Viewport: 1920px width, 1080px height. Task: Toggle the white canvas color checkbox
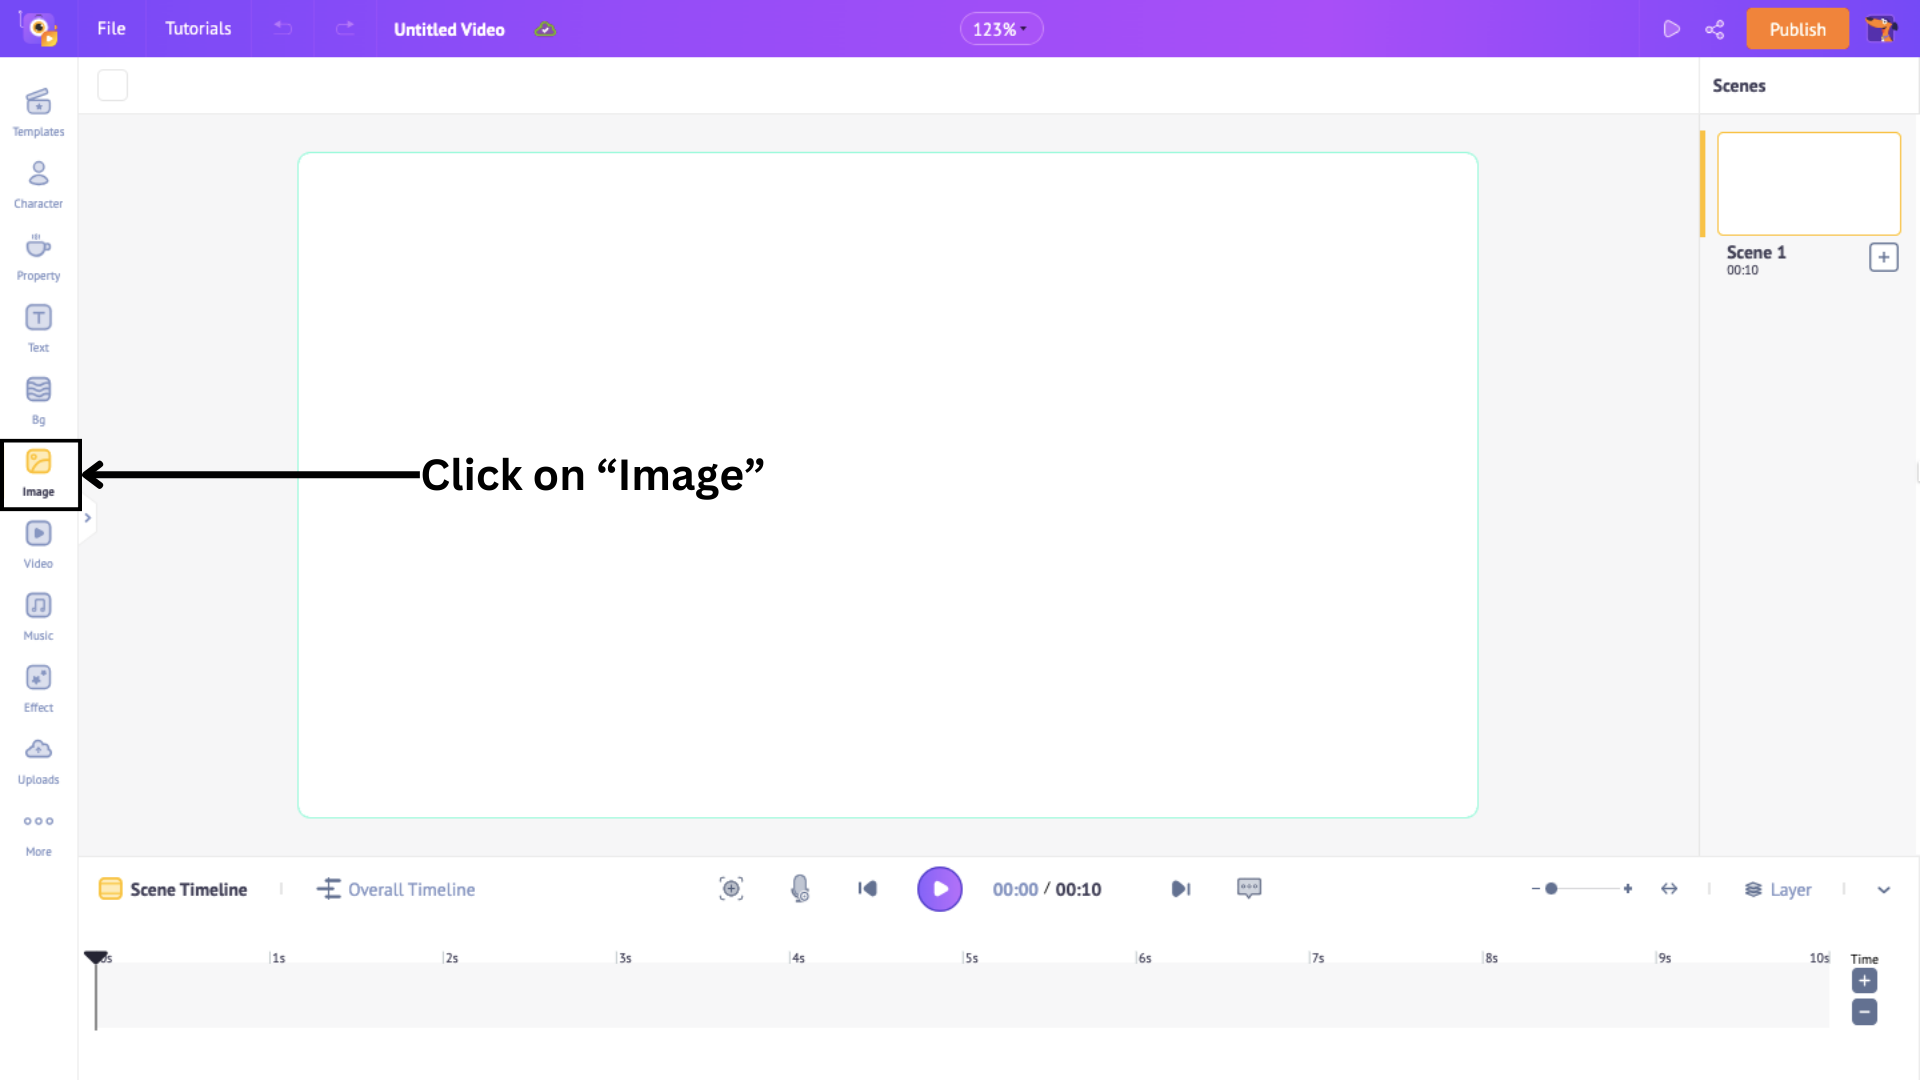[112, 85]
